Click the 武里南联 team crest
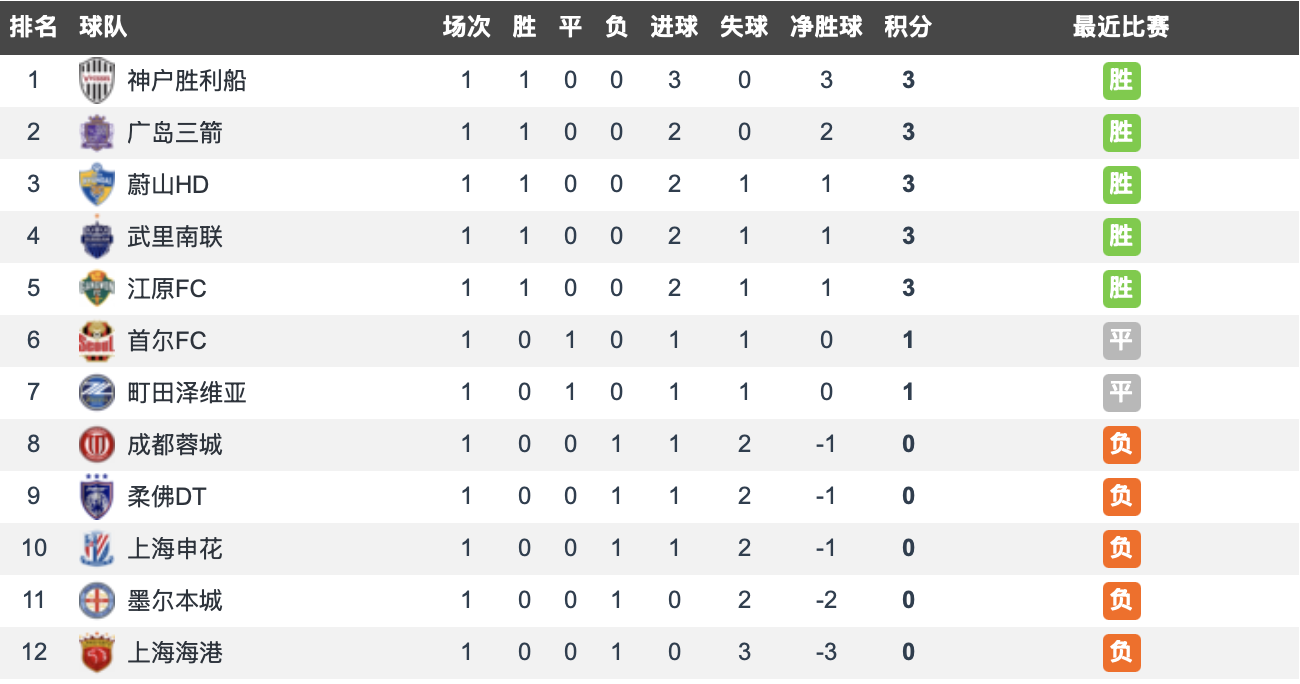The image size is (1300, 684). [97, 237]
